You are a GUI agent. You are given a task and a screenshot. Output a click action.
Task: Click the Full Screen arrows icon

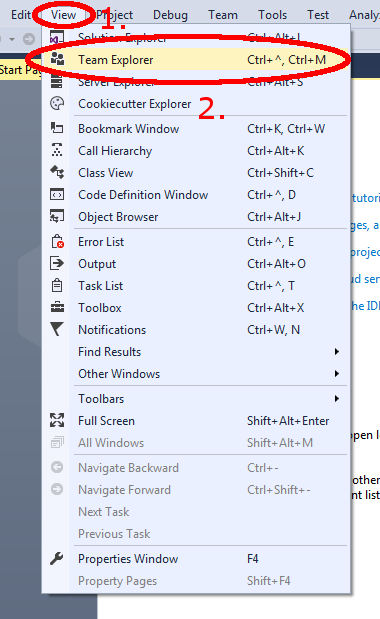(x=57, y=420)
